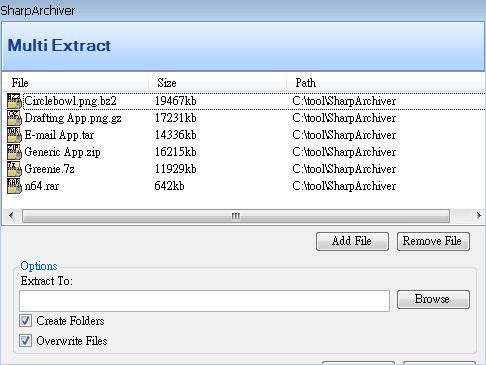Image resolution: width=486 pixels, height=365 pixels.
Task: Click the Remove File button
Action: click(x=433, y=241)
